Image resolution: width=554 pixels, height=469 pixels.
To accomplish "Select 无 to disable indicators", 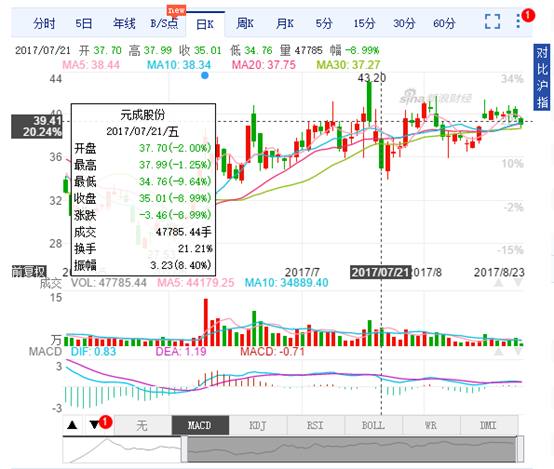I will point(142,425).
